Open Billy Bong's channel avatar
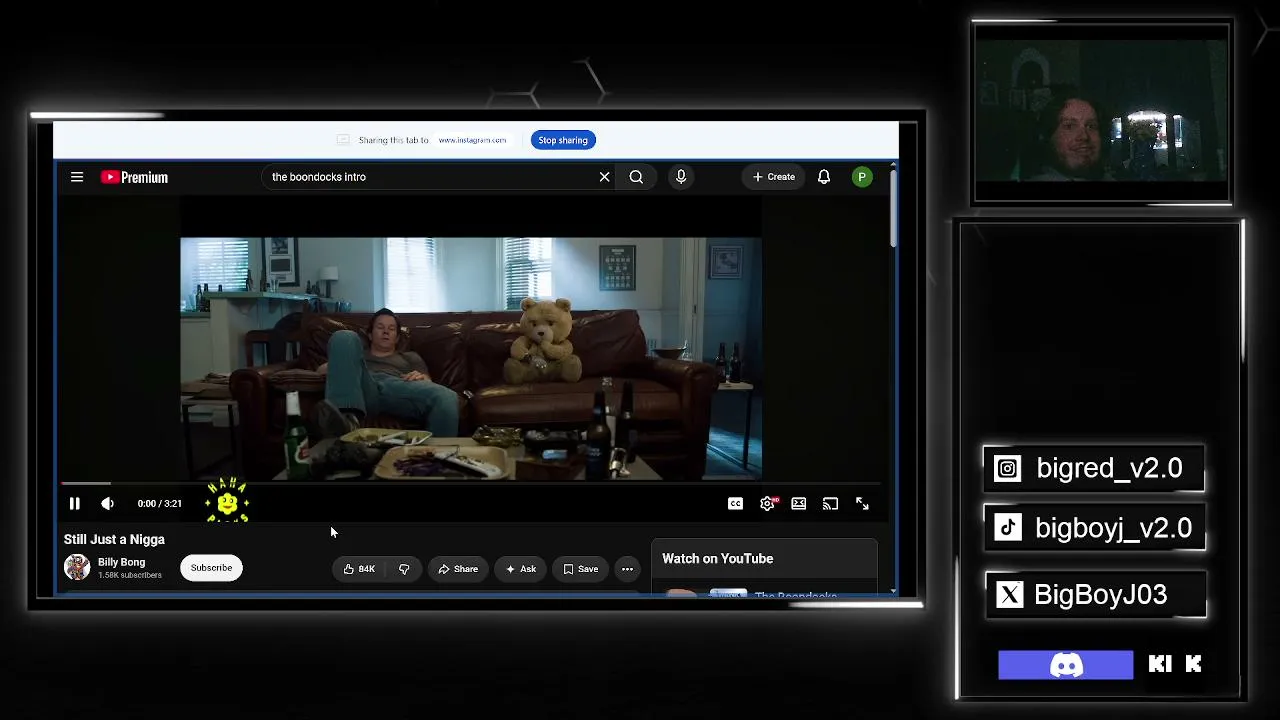 coord(77,568)
